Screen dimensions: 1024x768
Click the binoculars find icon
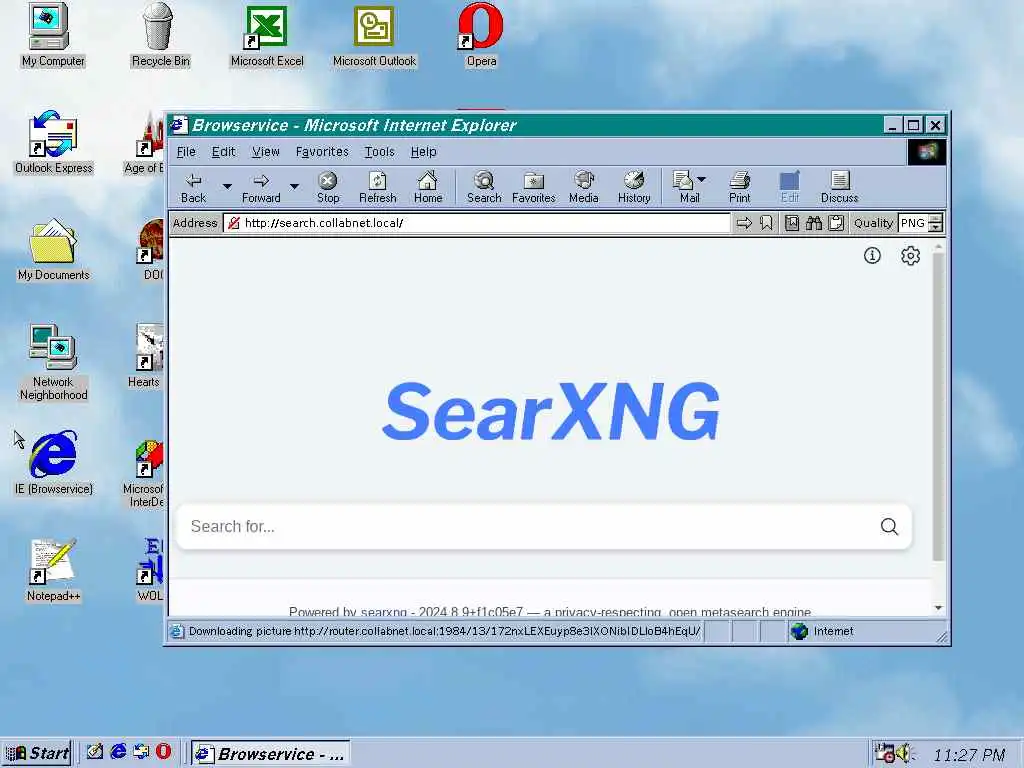[x=814, y=223]
